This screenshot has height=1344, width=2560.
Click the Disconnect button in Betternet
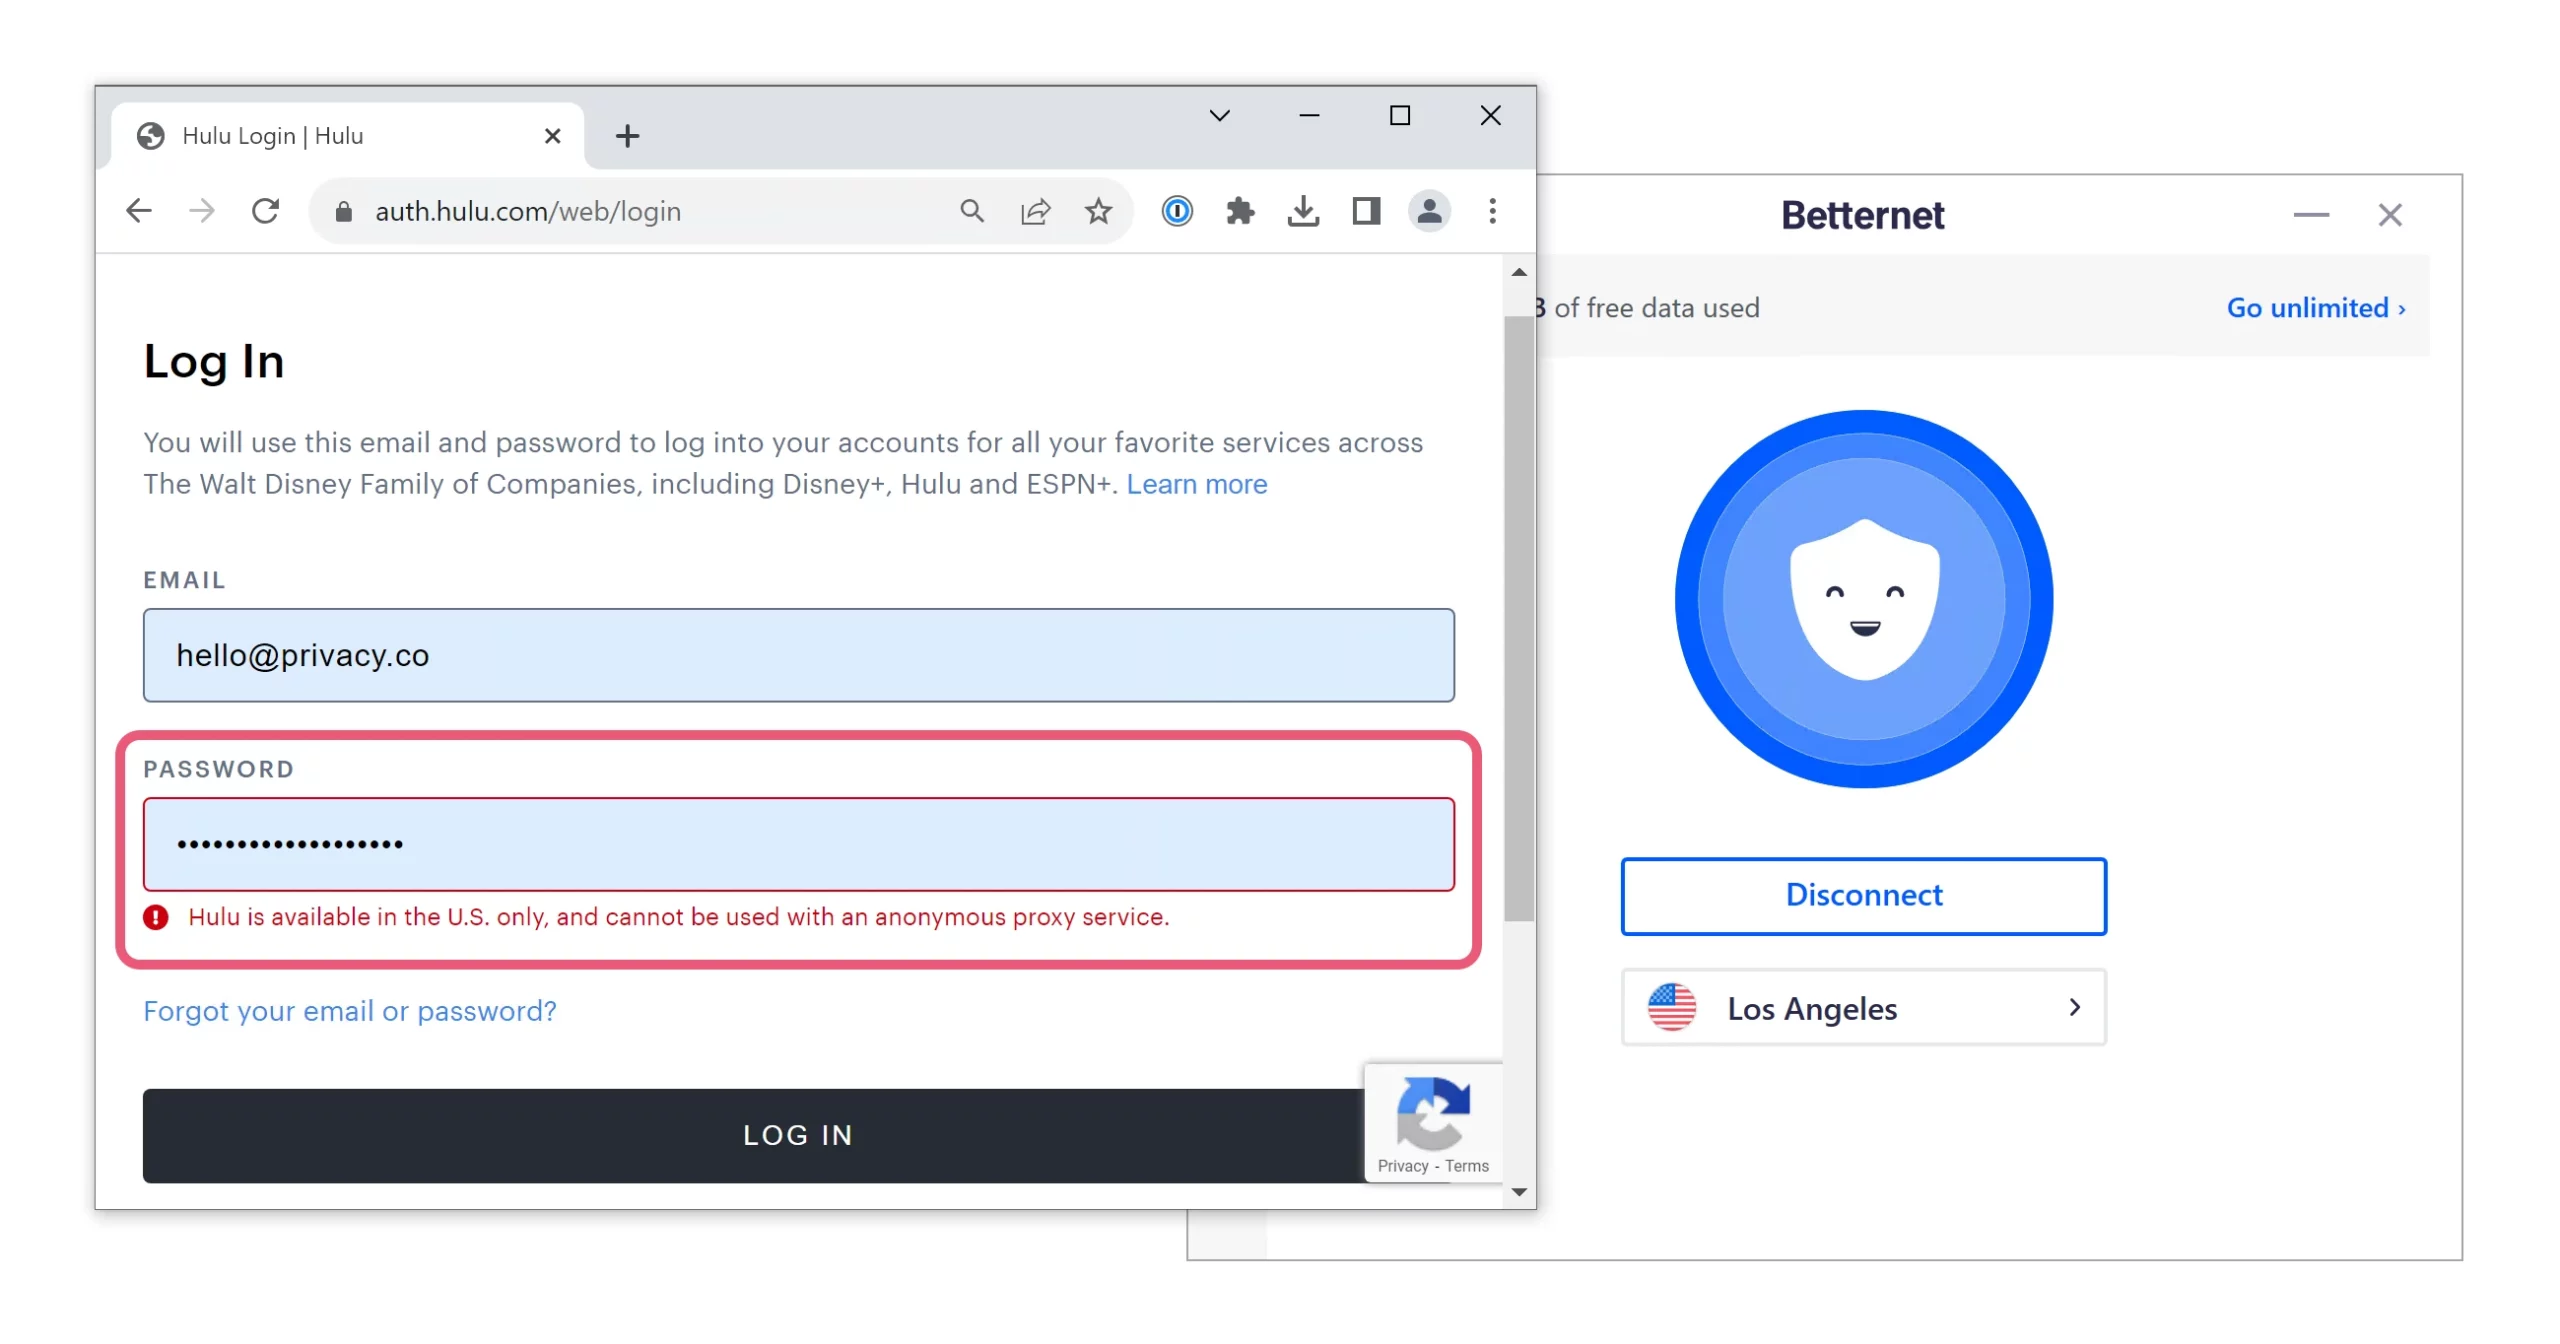1862,896
